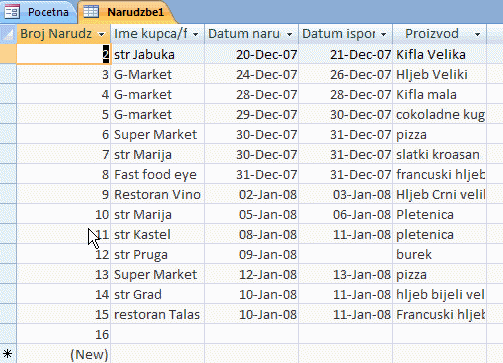This screenshot has width=503, height=363.
Task: Click the asterisk new-record row selector
Action: [8, 354]
